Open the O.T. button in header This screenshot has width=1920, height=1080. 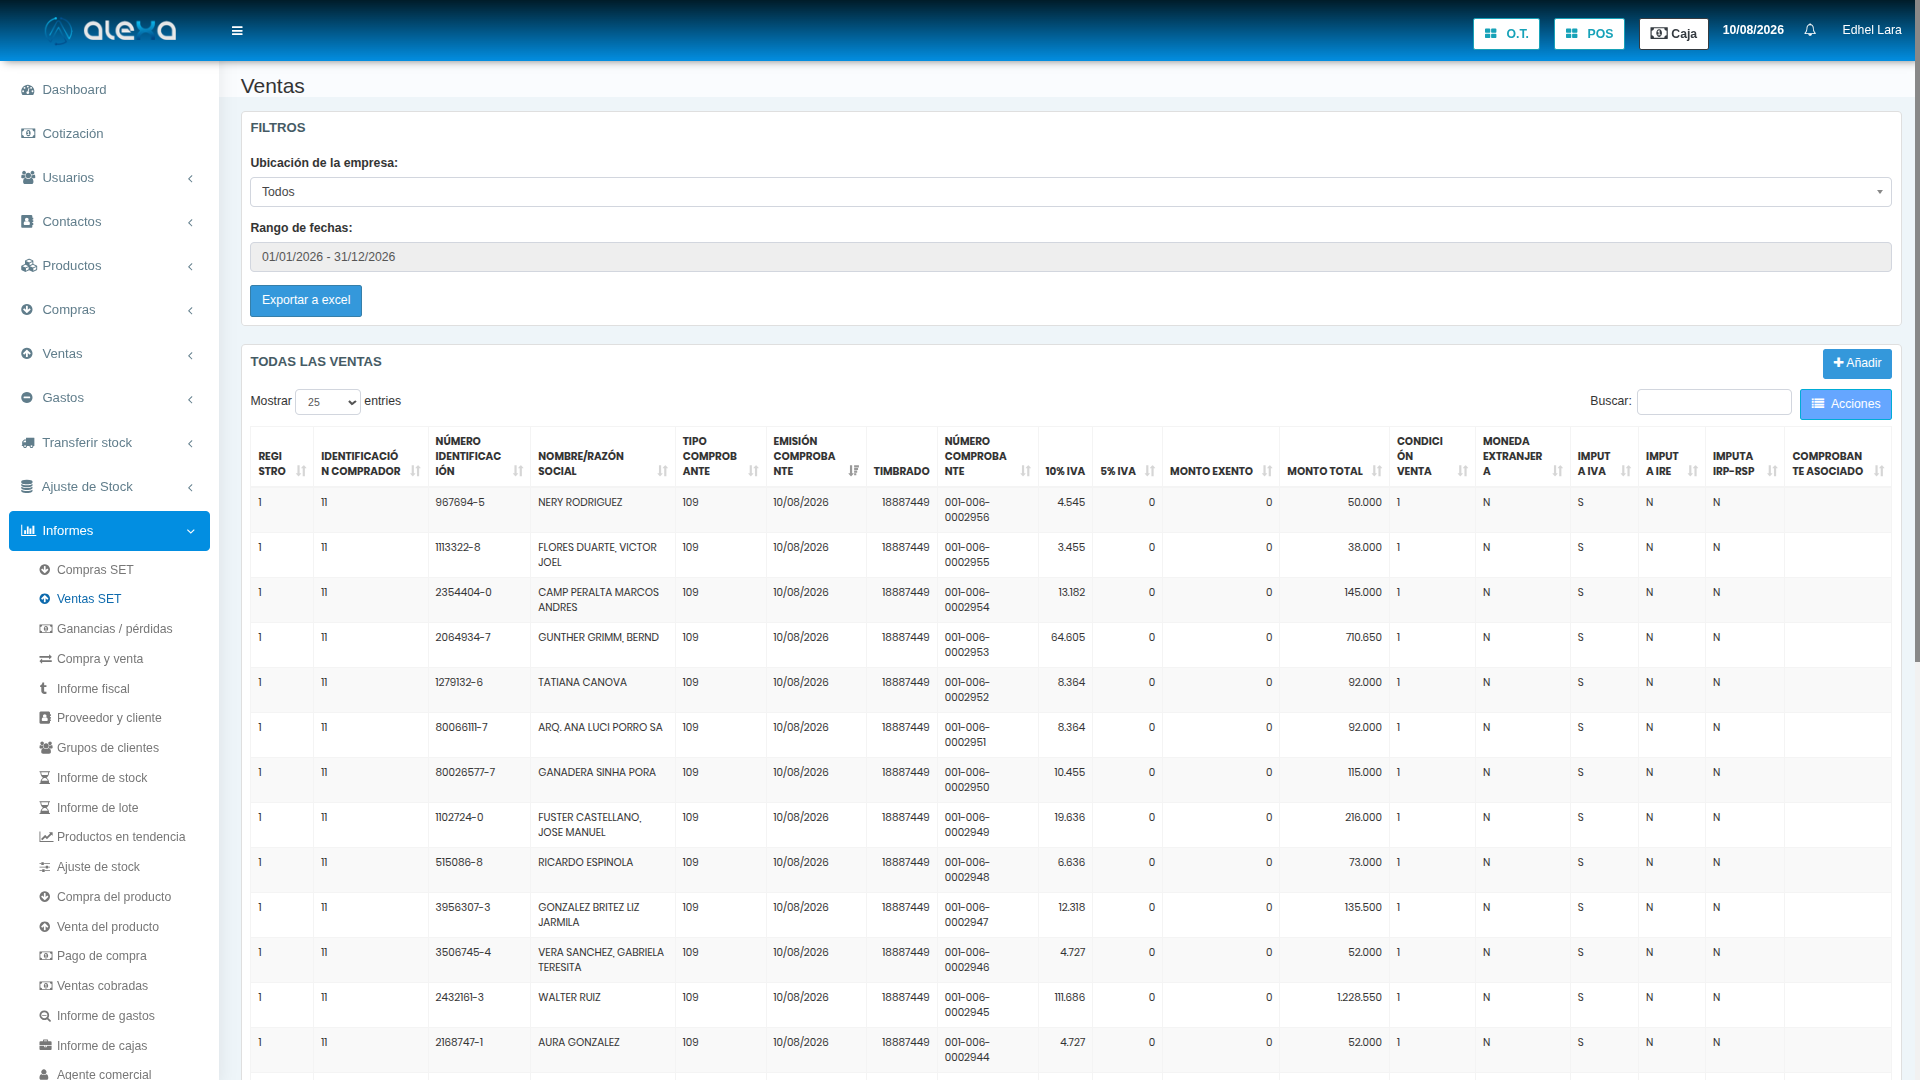tap(1506, 34)
